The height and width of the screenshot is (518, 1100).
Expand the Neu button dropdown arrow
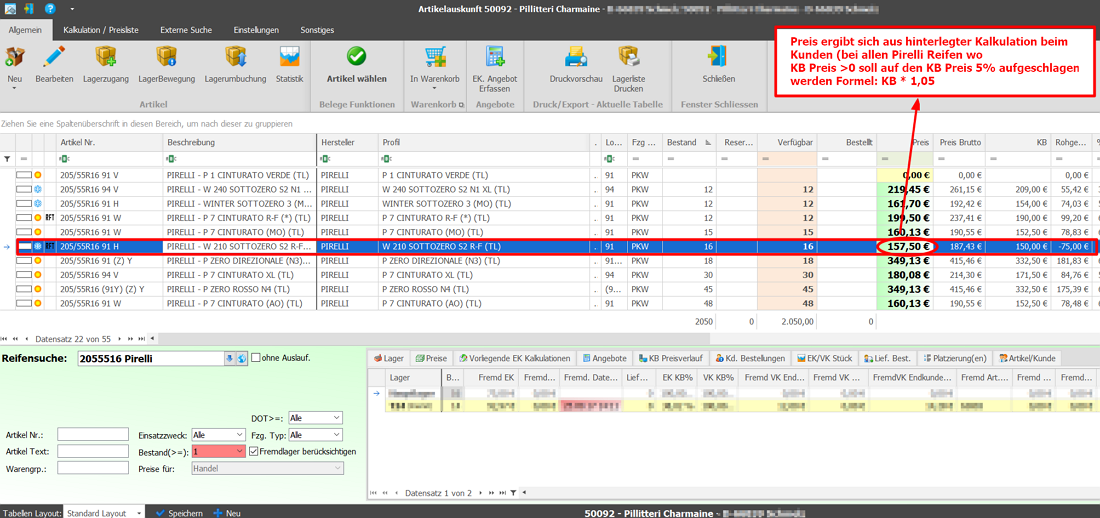[x=15, y=88]
